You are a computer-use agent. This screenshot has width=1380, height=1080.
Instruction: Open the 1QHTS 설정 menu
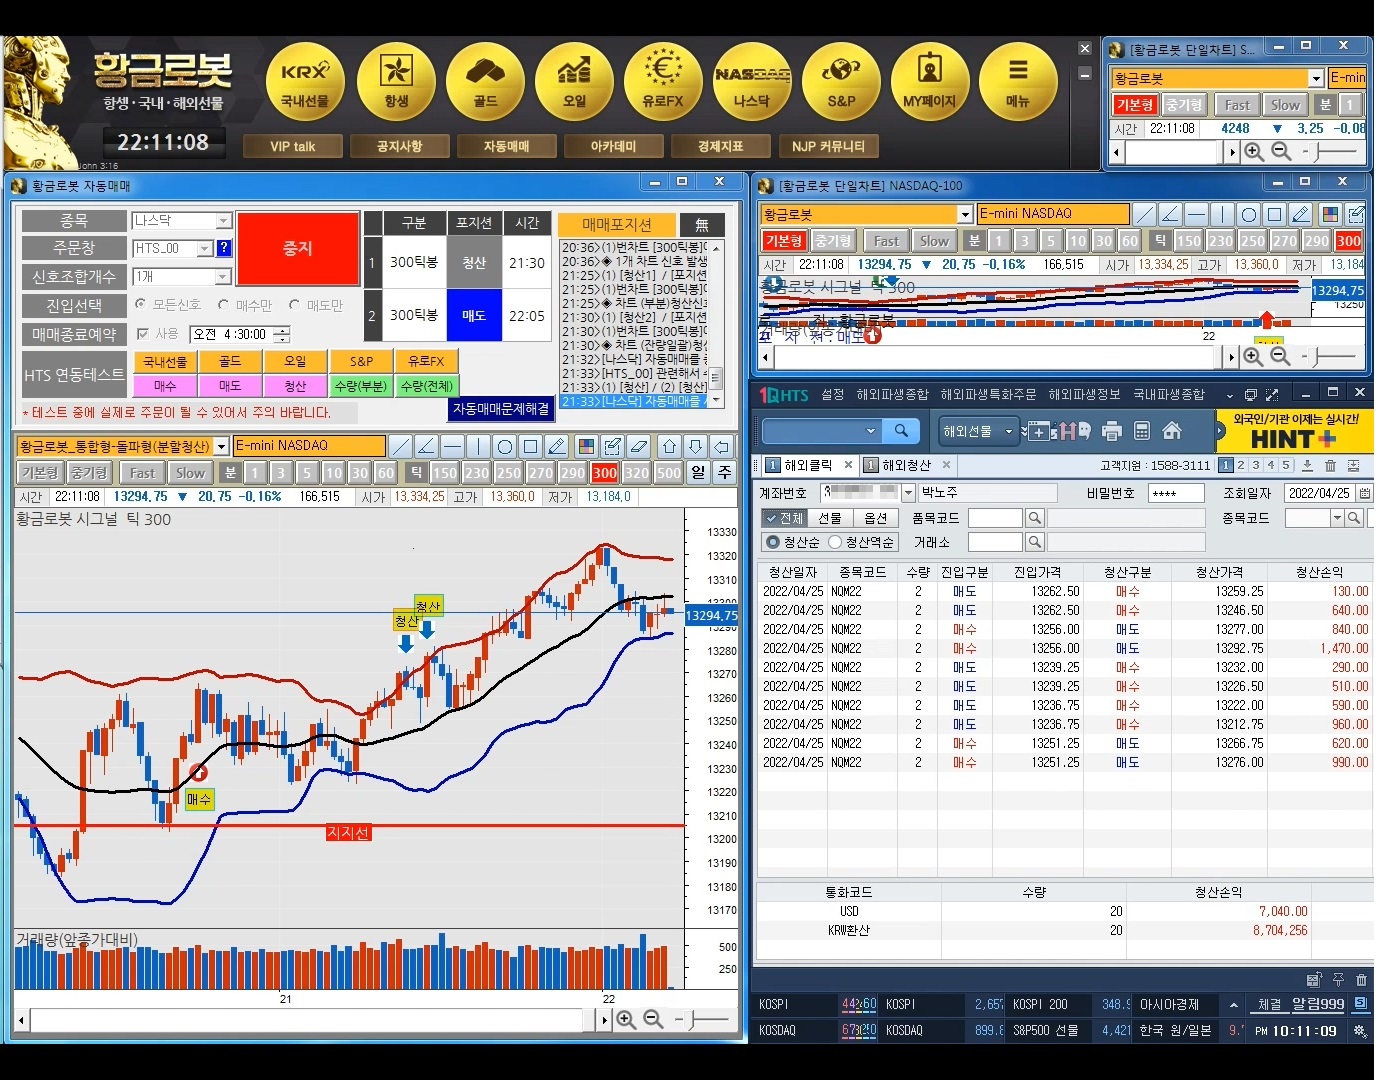click(x=833, y=395)
